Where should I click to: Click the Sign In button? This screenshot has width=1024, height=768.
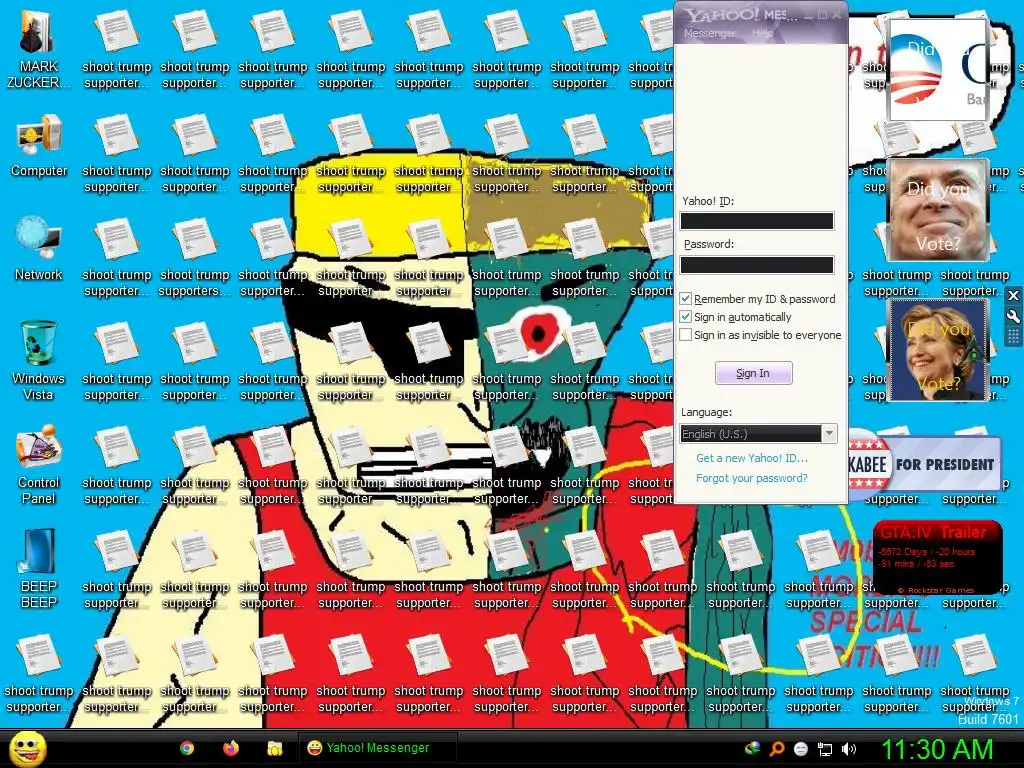click(x=754, y=373)
